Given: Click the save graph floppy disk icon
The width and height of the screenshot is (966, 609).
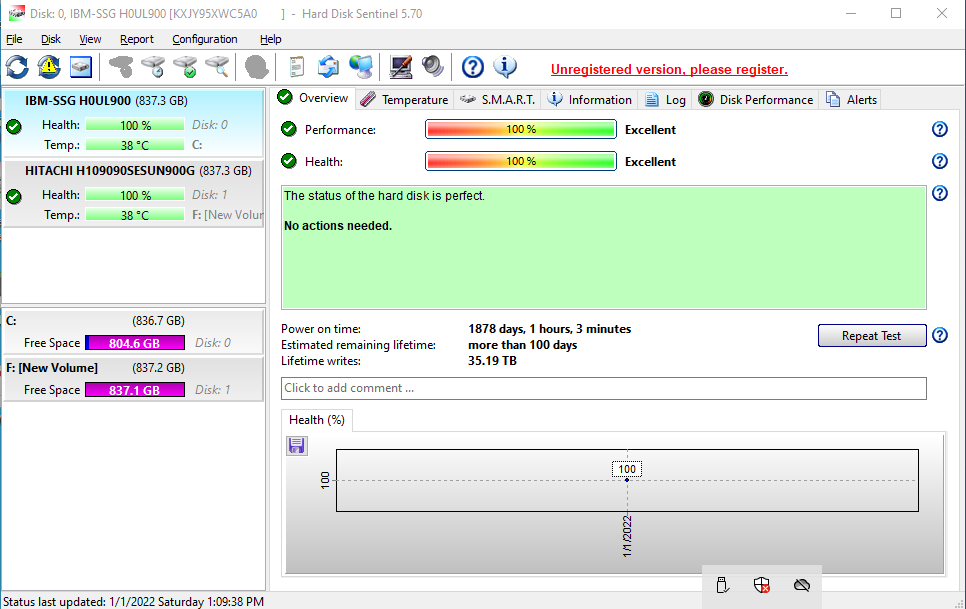Looking at the screenshot, I should [x=297, y=445].
